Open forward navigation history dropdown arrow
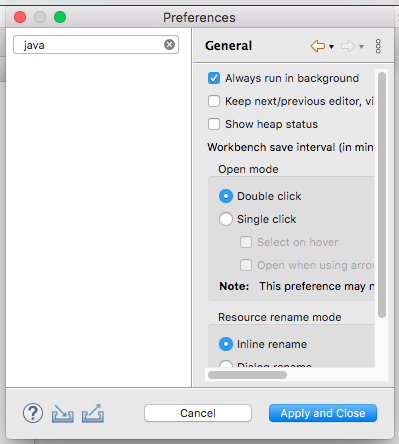The width and height of the screenshot is (399, 444). tap(361, 47)
